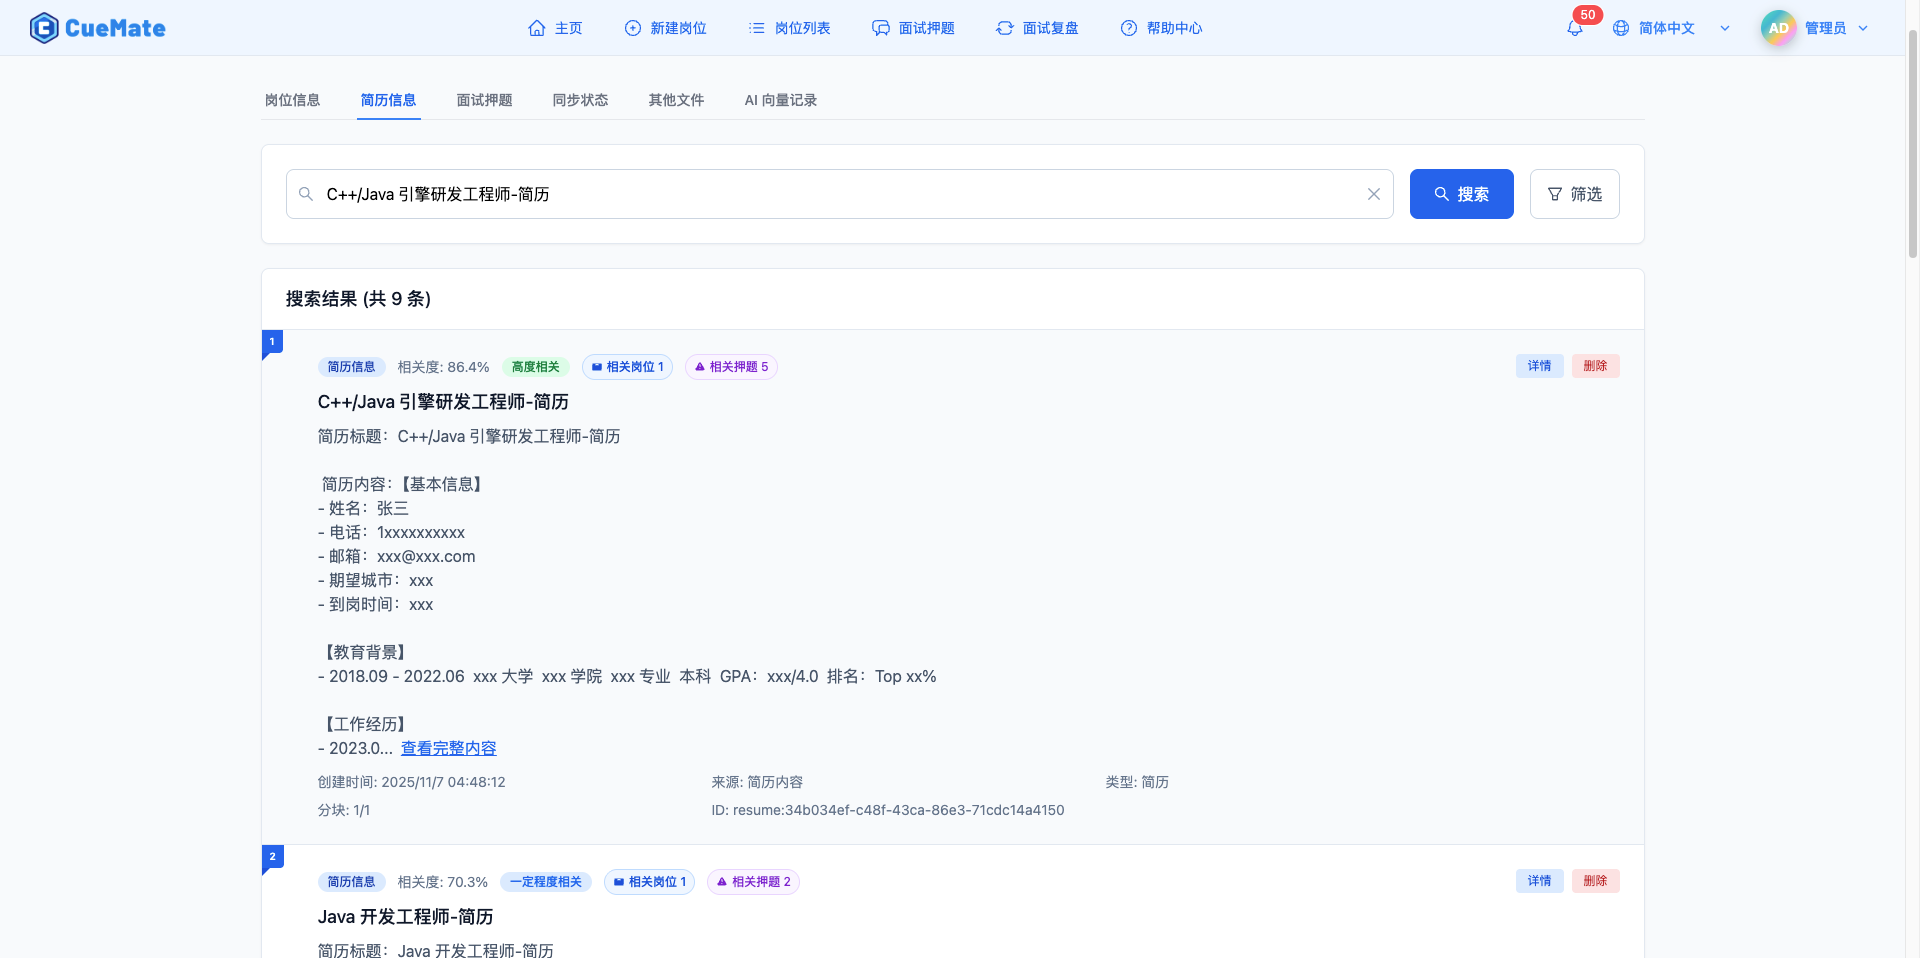Open the AI 向量记录 tab
Image resolution: width=1920 pixels, height=958 pixels.
pyautogui.click(x=780, y=100)
